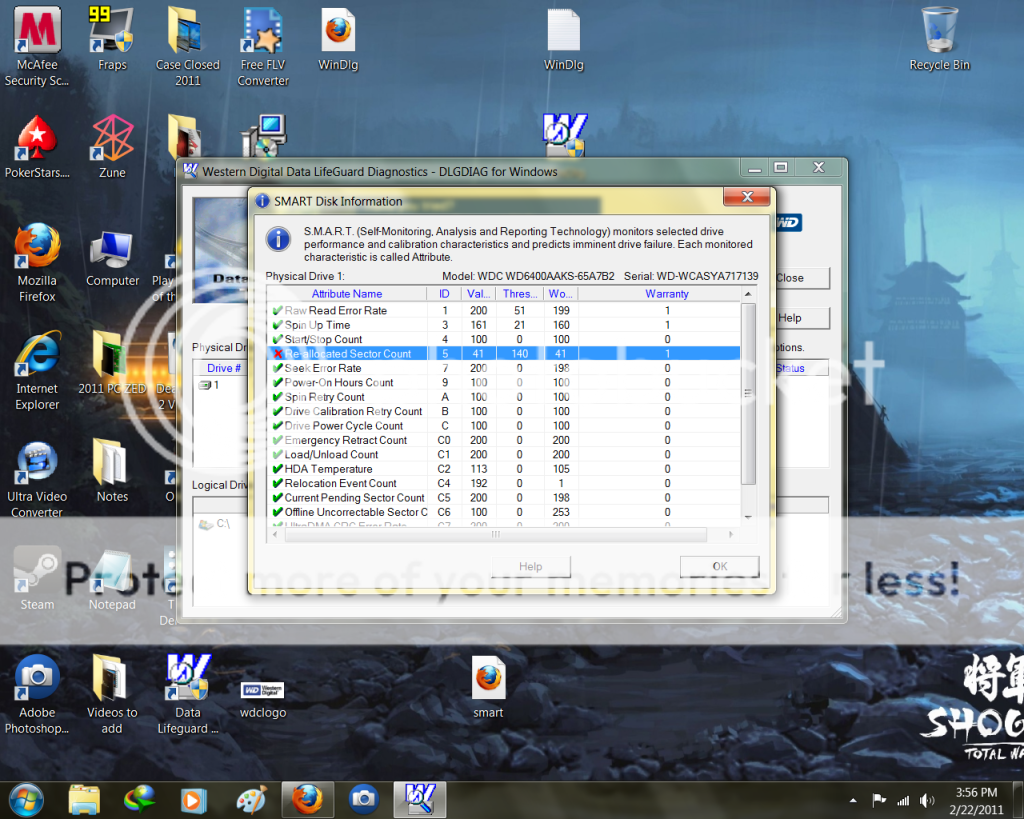
Task: Launch Steam desktop shortcut
Action: click(x=37, y=579)
